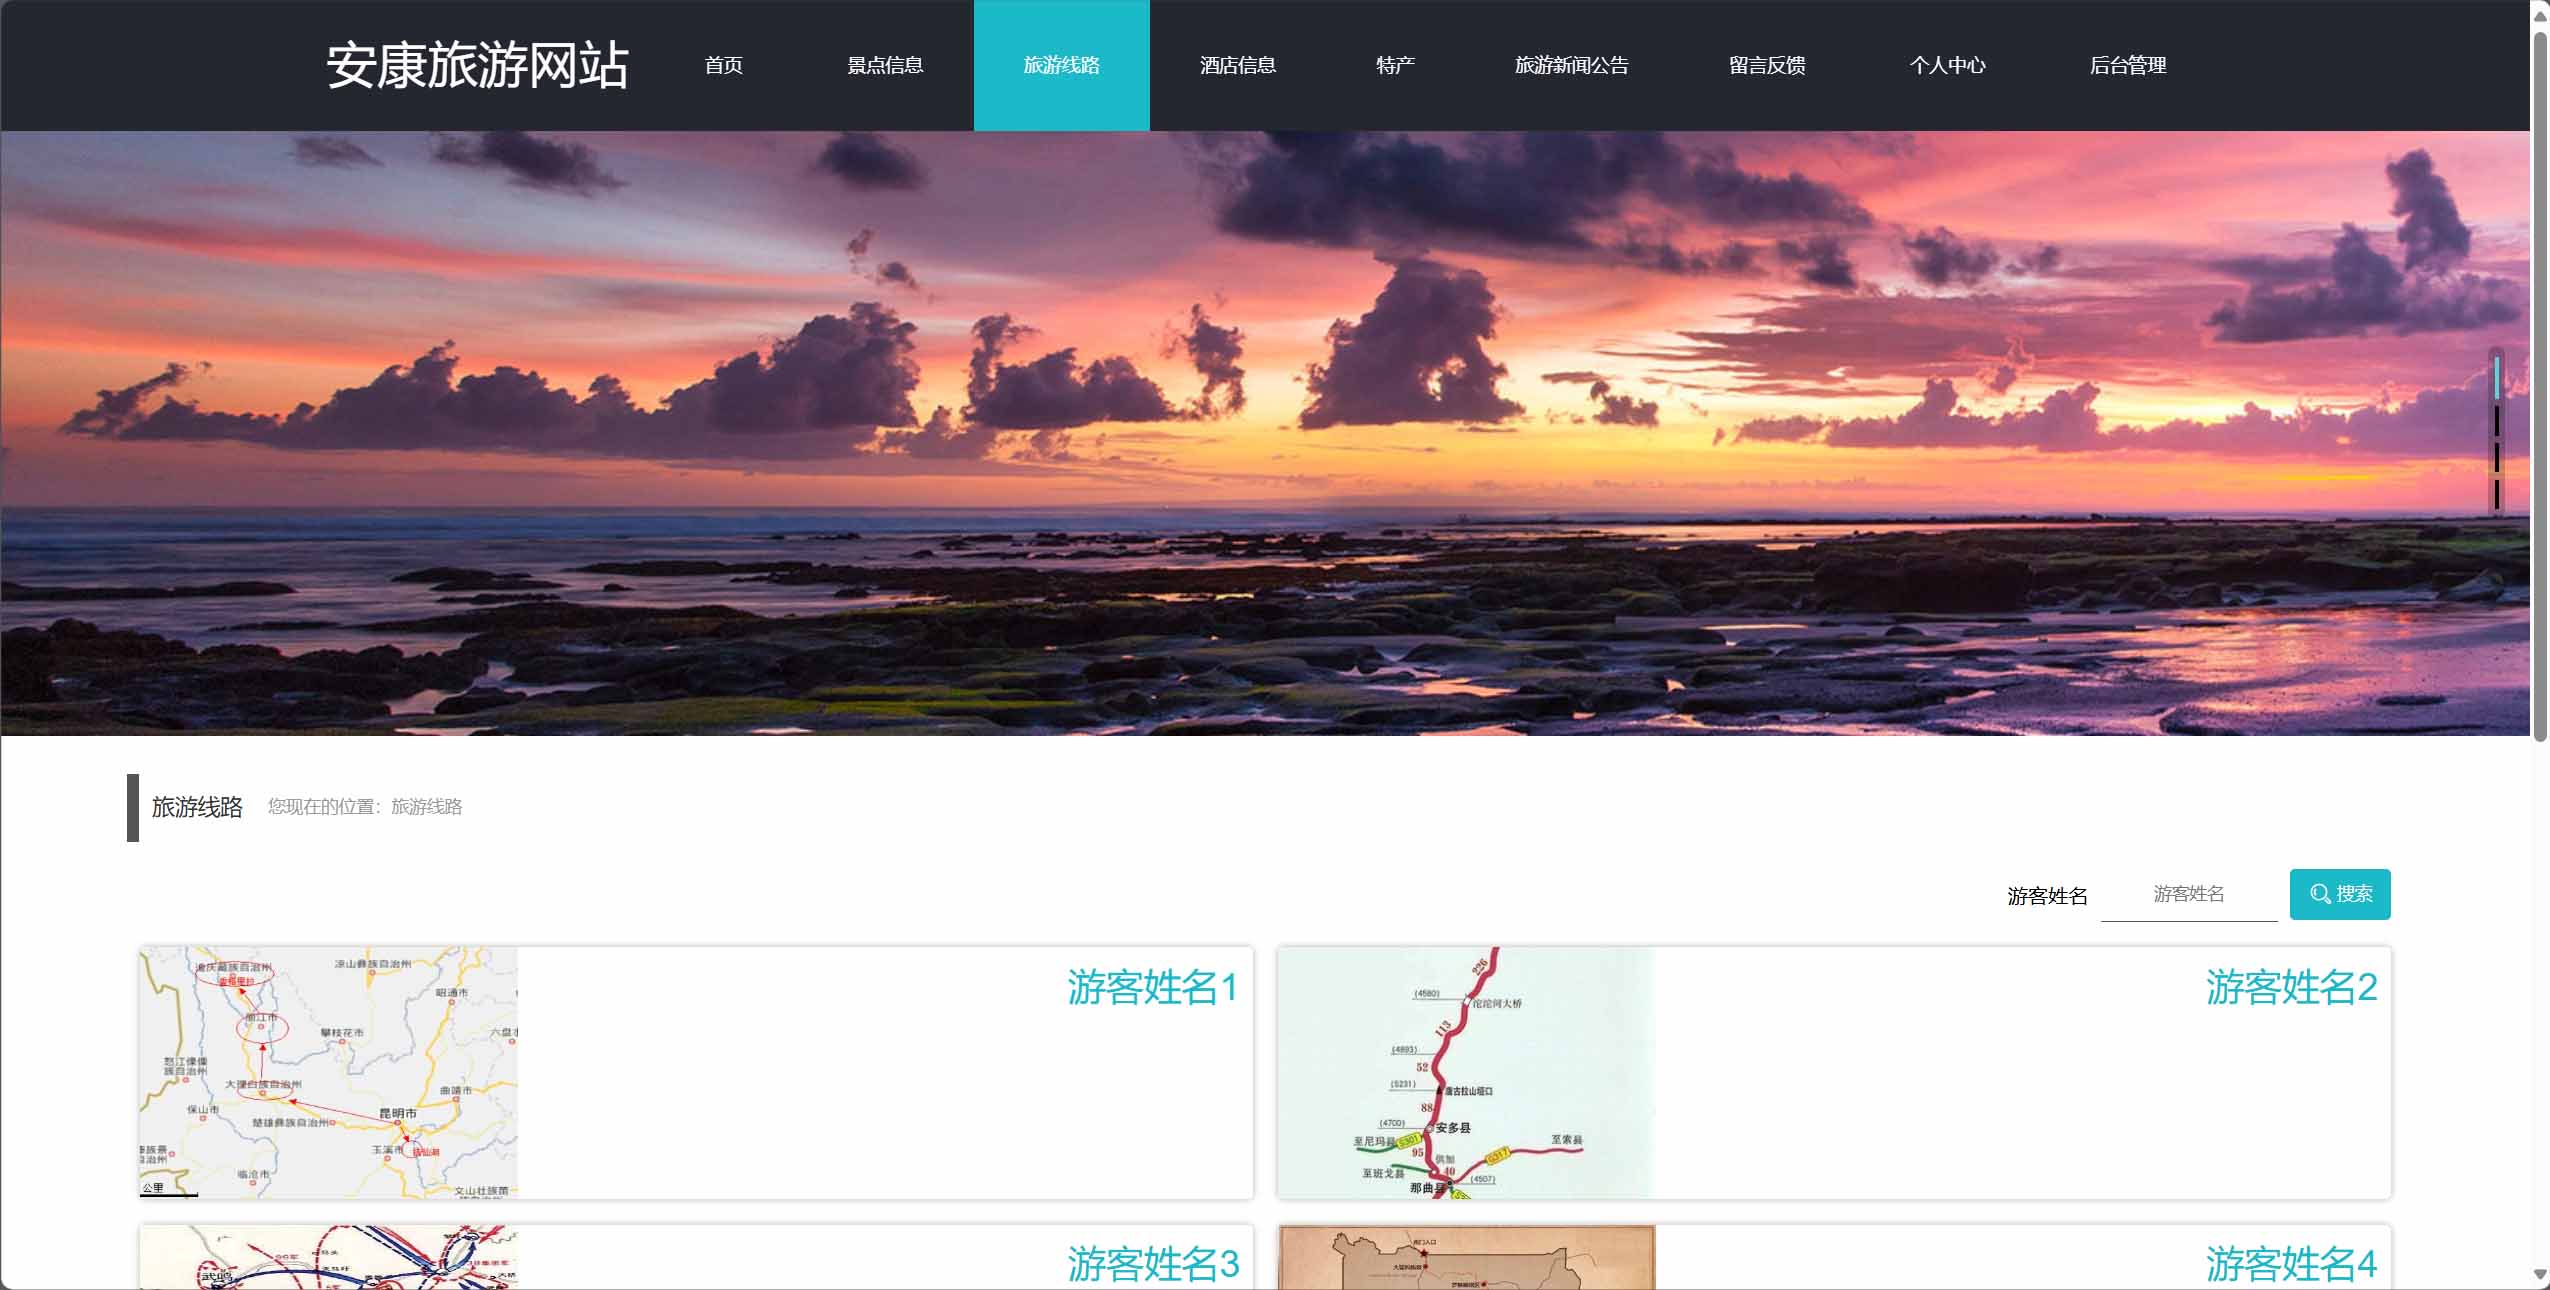
Task: Select the highlighted 旅游线路 nav tab
Action: click(x=1062, y=66)
